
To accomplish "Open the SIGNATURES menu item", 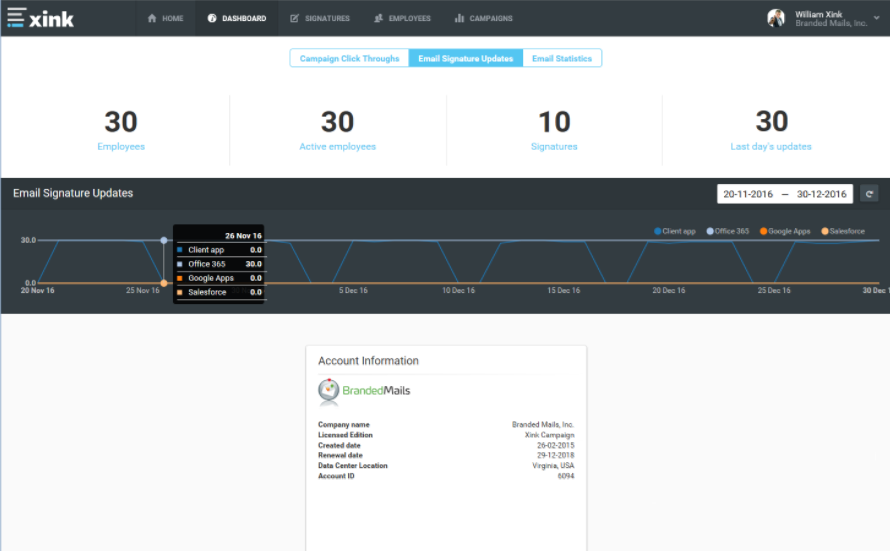I will [320, 18].
